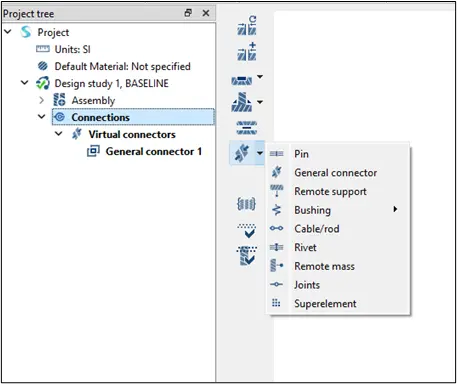457x384 pixels.
Task: Choose Cable/rod connector option
Action: 338,229
